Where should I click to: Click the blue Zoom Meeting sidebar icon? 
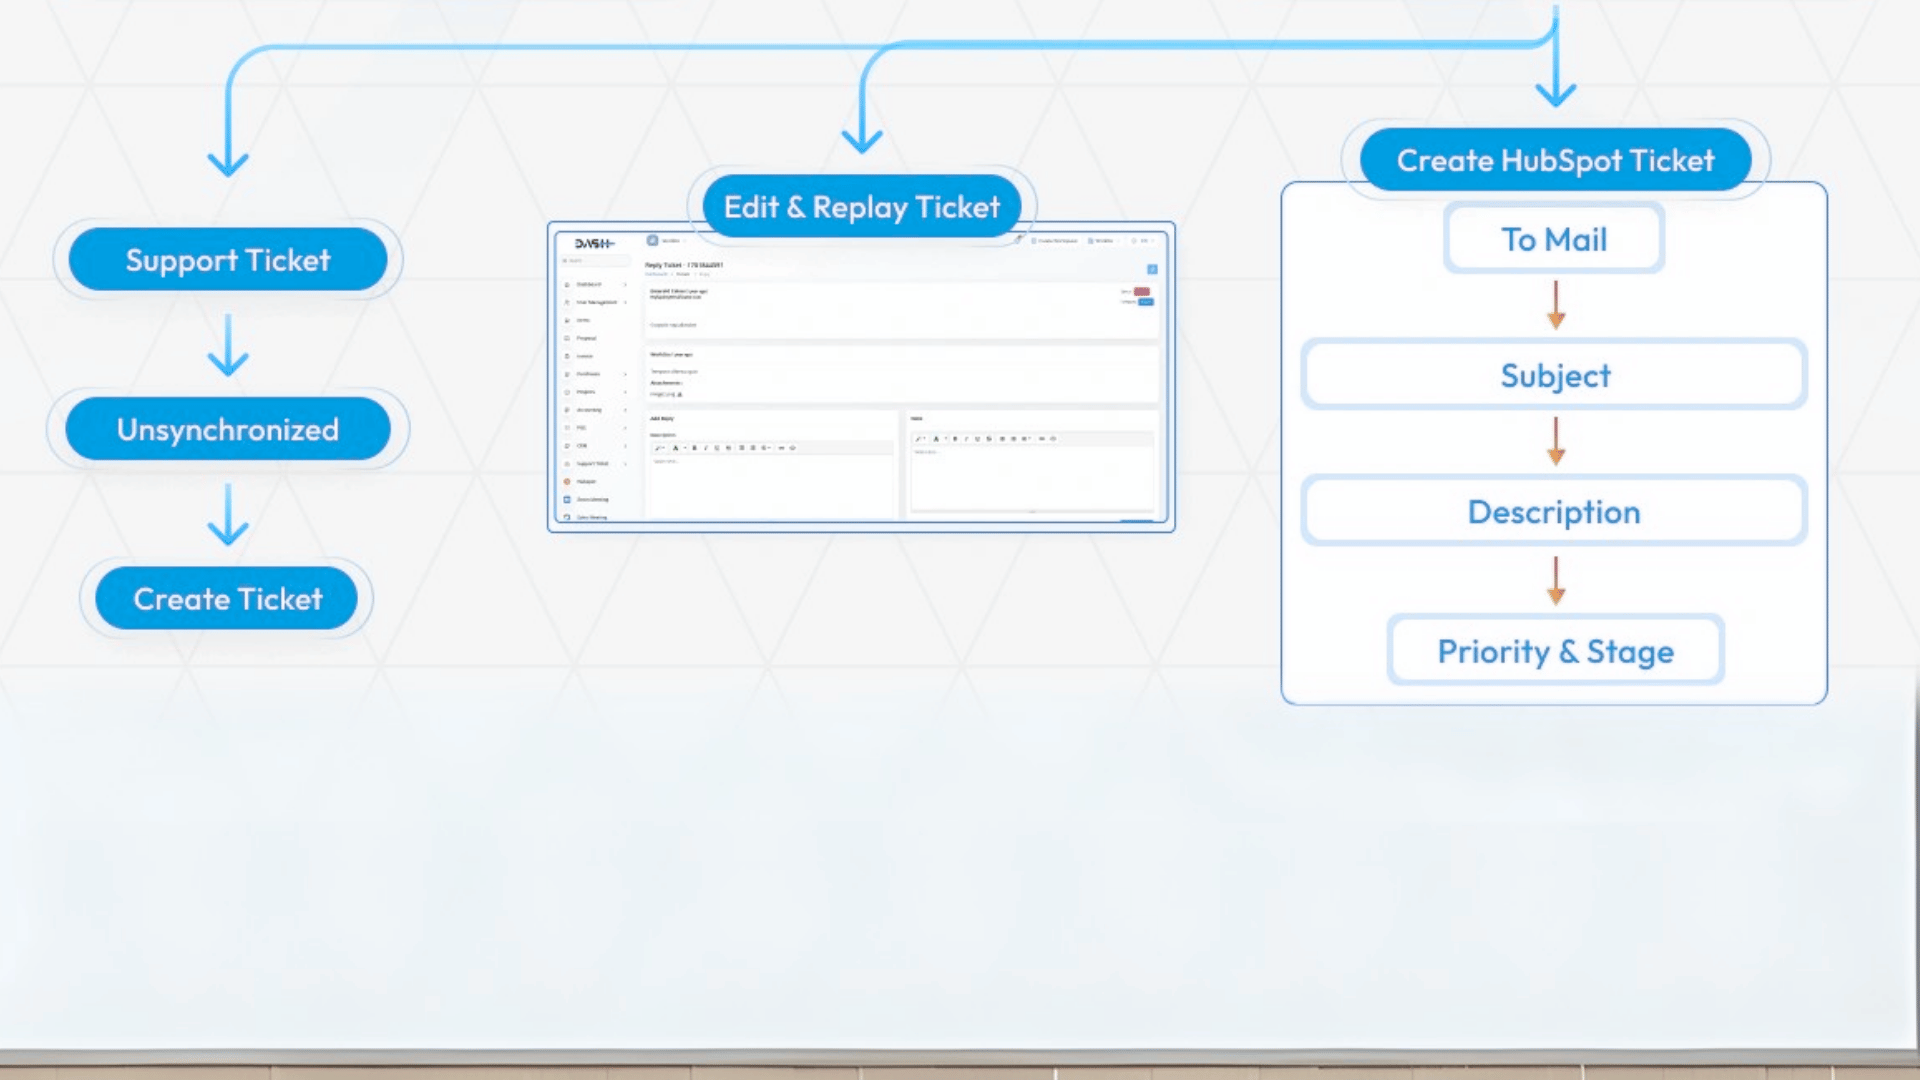[567, 499]
